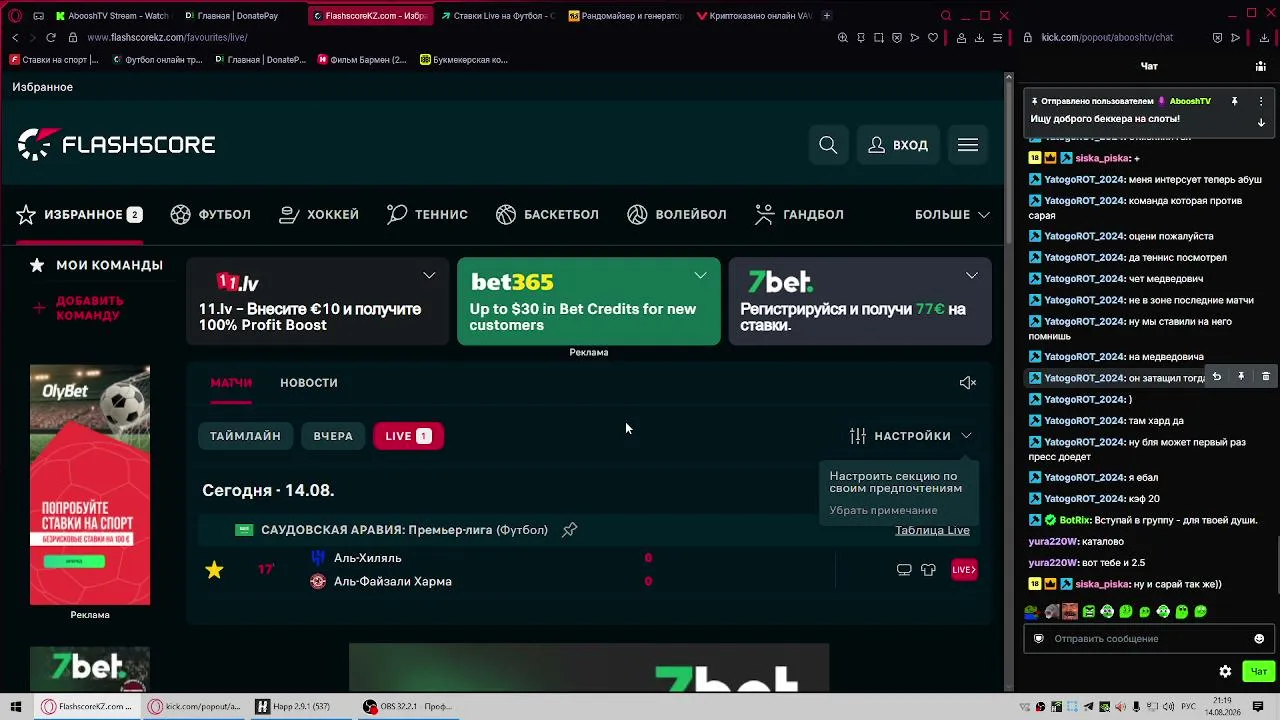Open match TV broadcast icon
The height and width of the screenshot is (720, 1280).
[x=904, y=570]
